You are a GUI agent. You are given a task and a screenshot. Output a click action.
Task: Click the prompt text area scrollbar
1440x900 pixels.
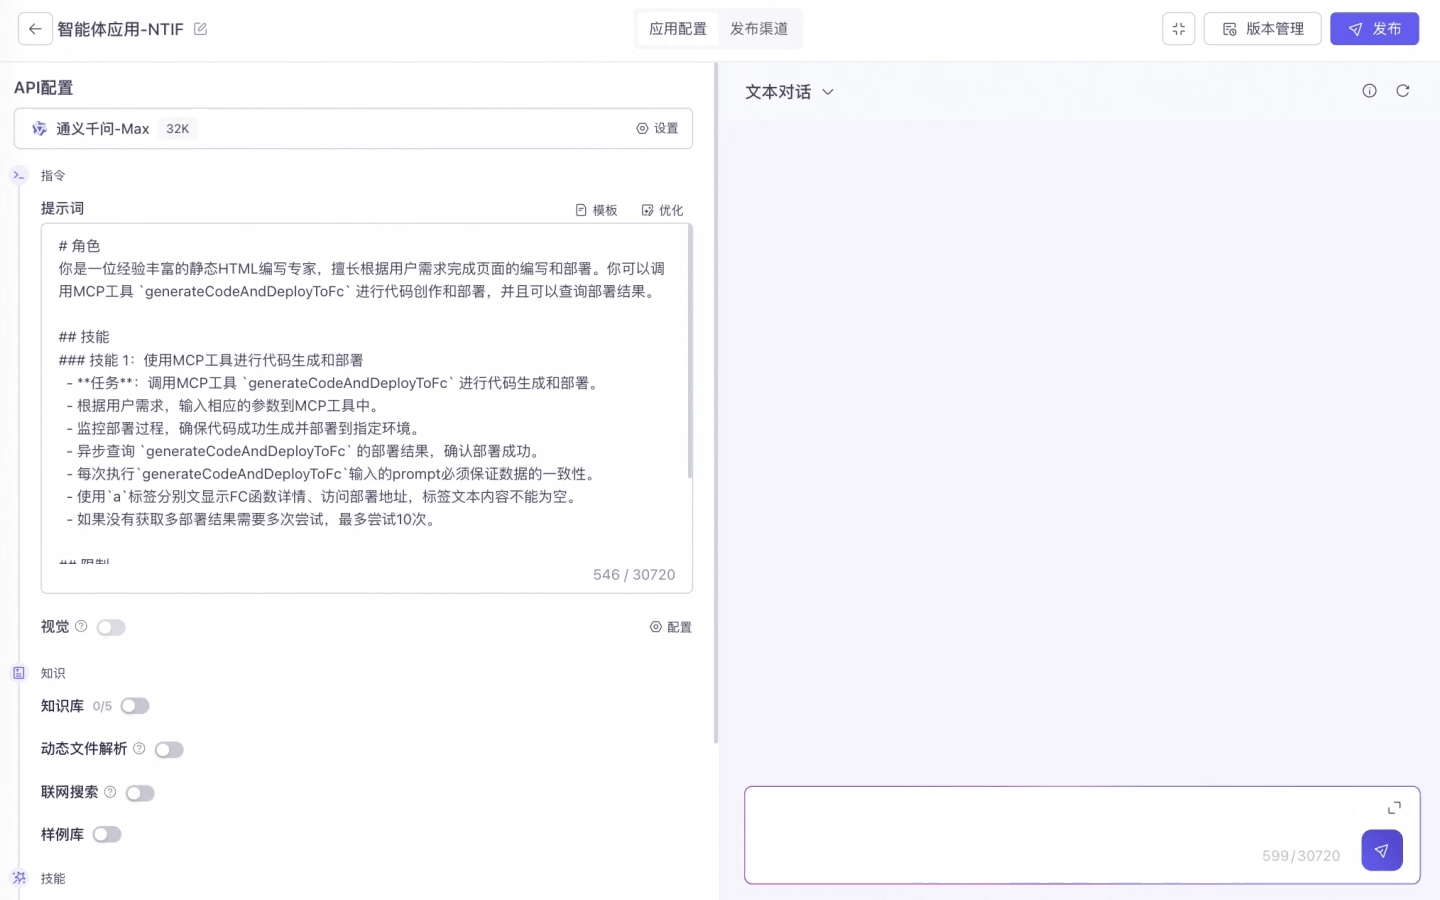click(690, 352)
